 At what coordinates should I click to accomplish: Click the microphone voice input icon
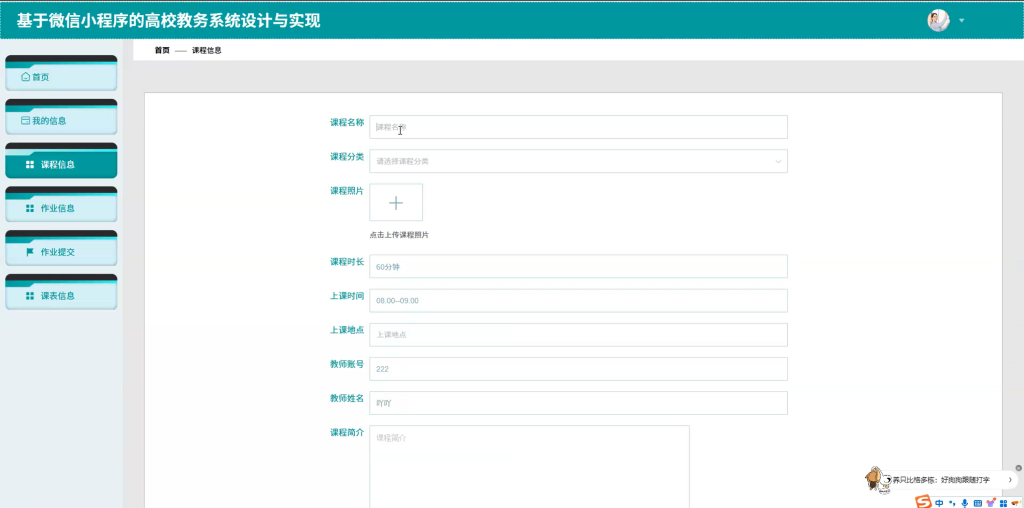click(965, 503)
